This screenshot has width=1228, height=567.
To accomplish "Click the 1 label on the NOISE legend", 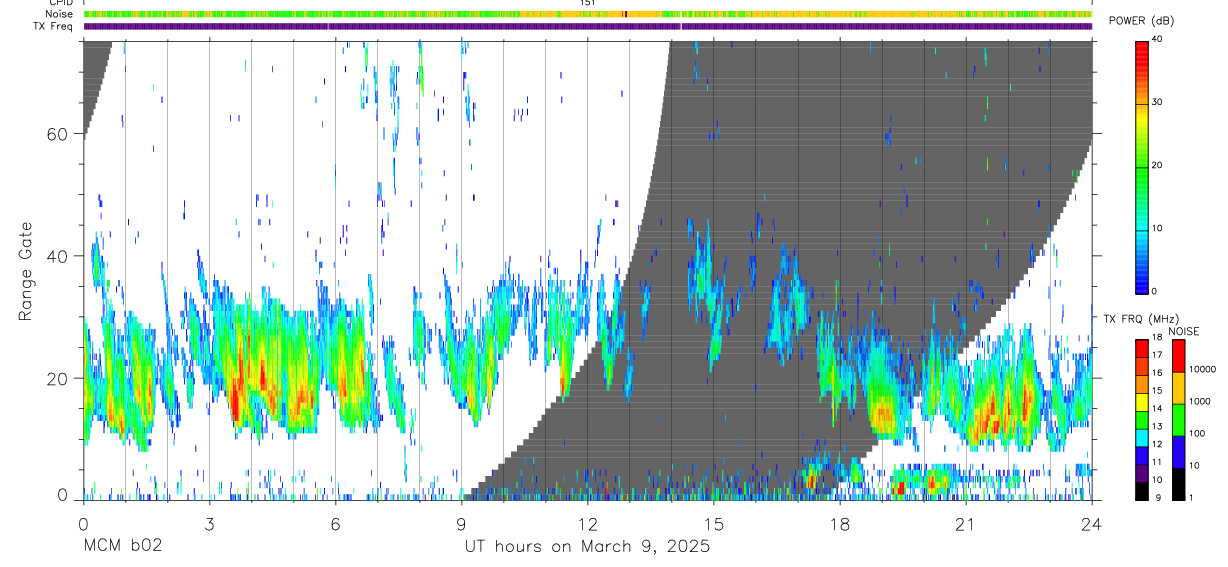I will (1191, 497).
